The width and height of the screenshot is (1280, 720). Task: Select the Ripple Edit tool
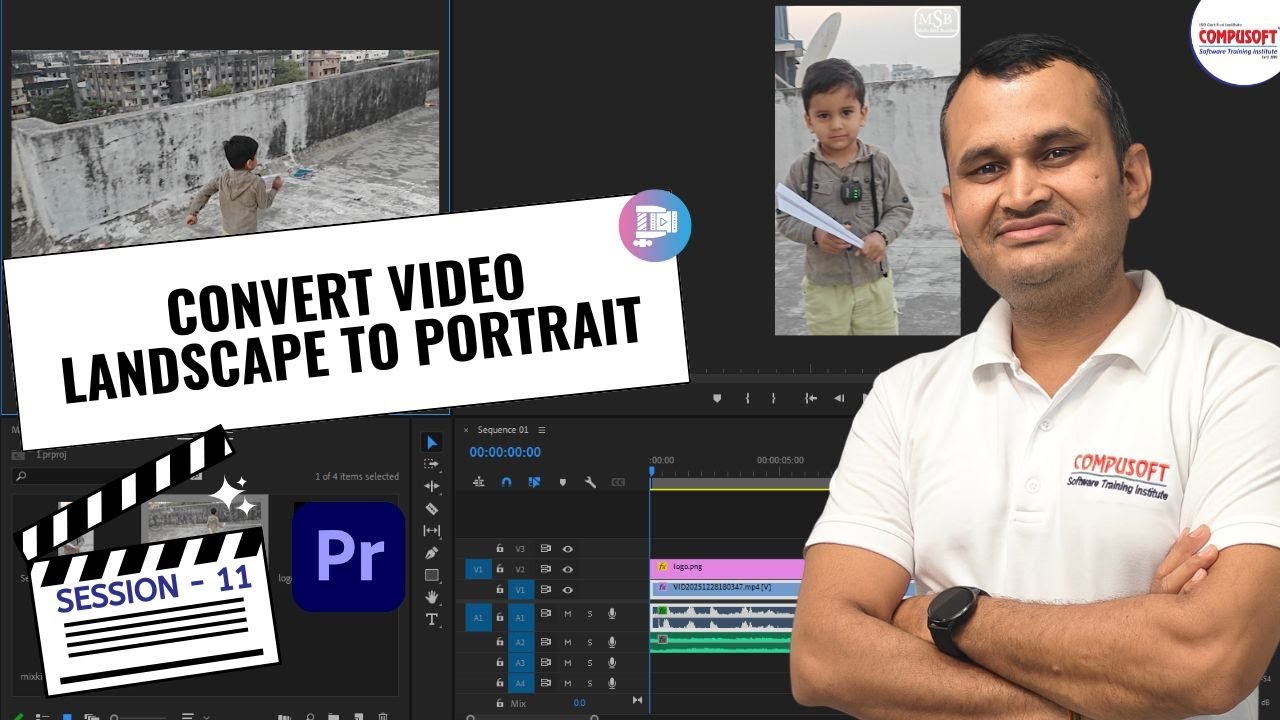pos(432,486)
